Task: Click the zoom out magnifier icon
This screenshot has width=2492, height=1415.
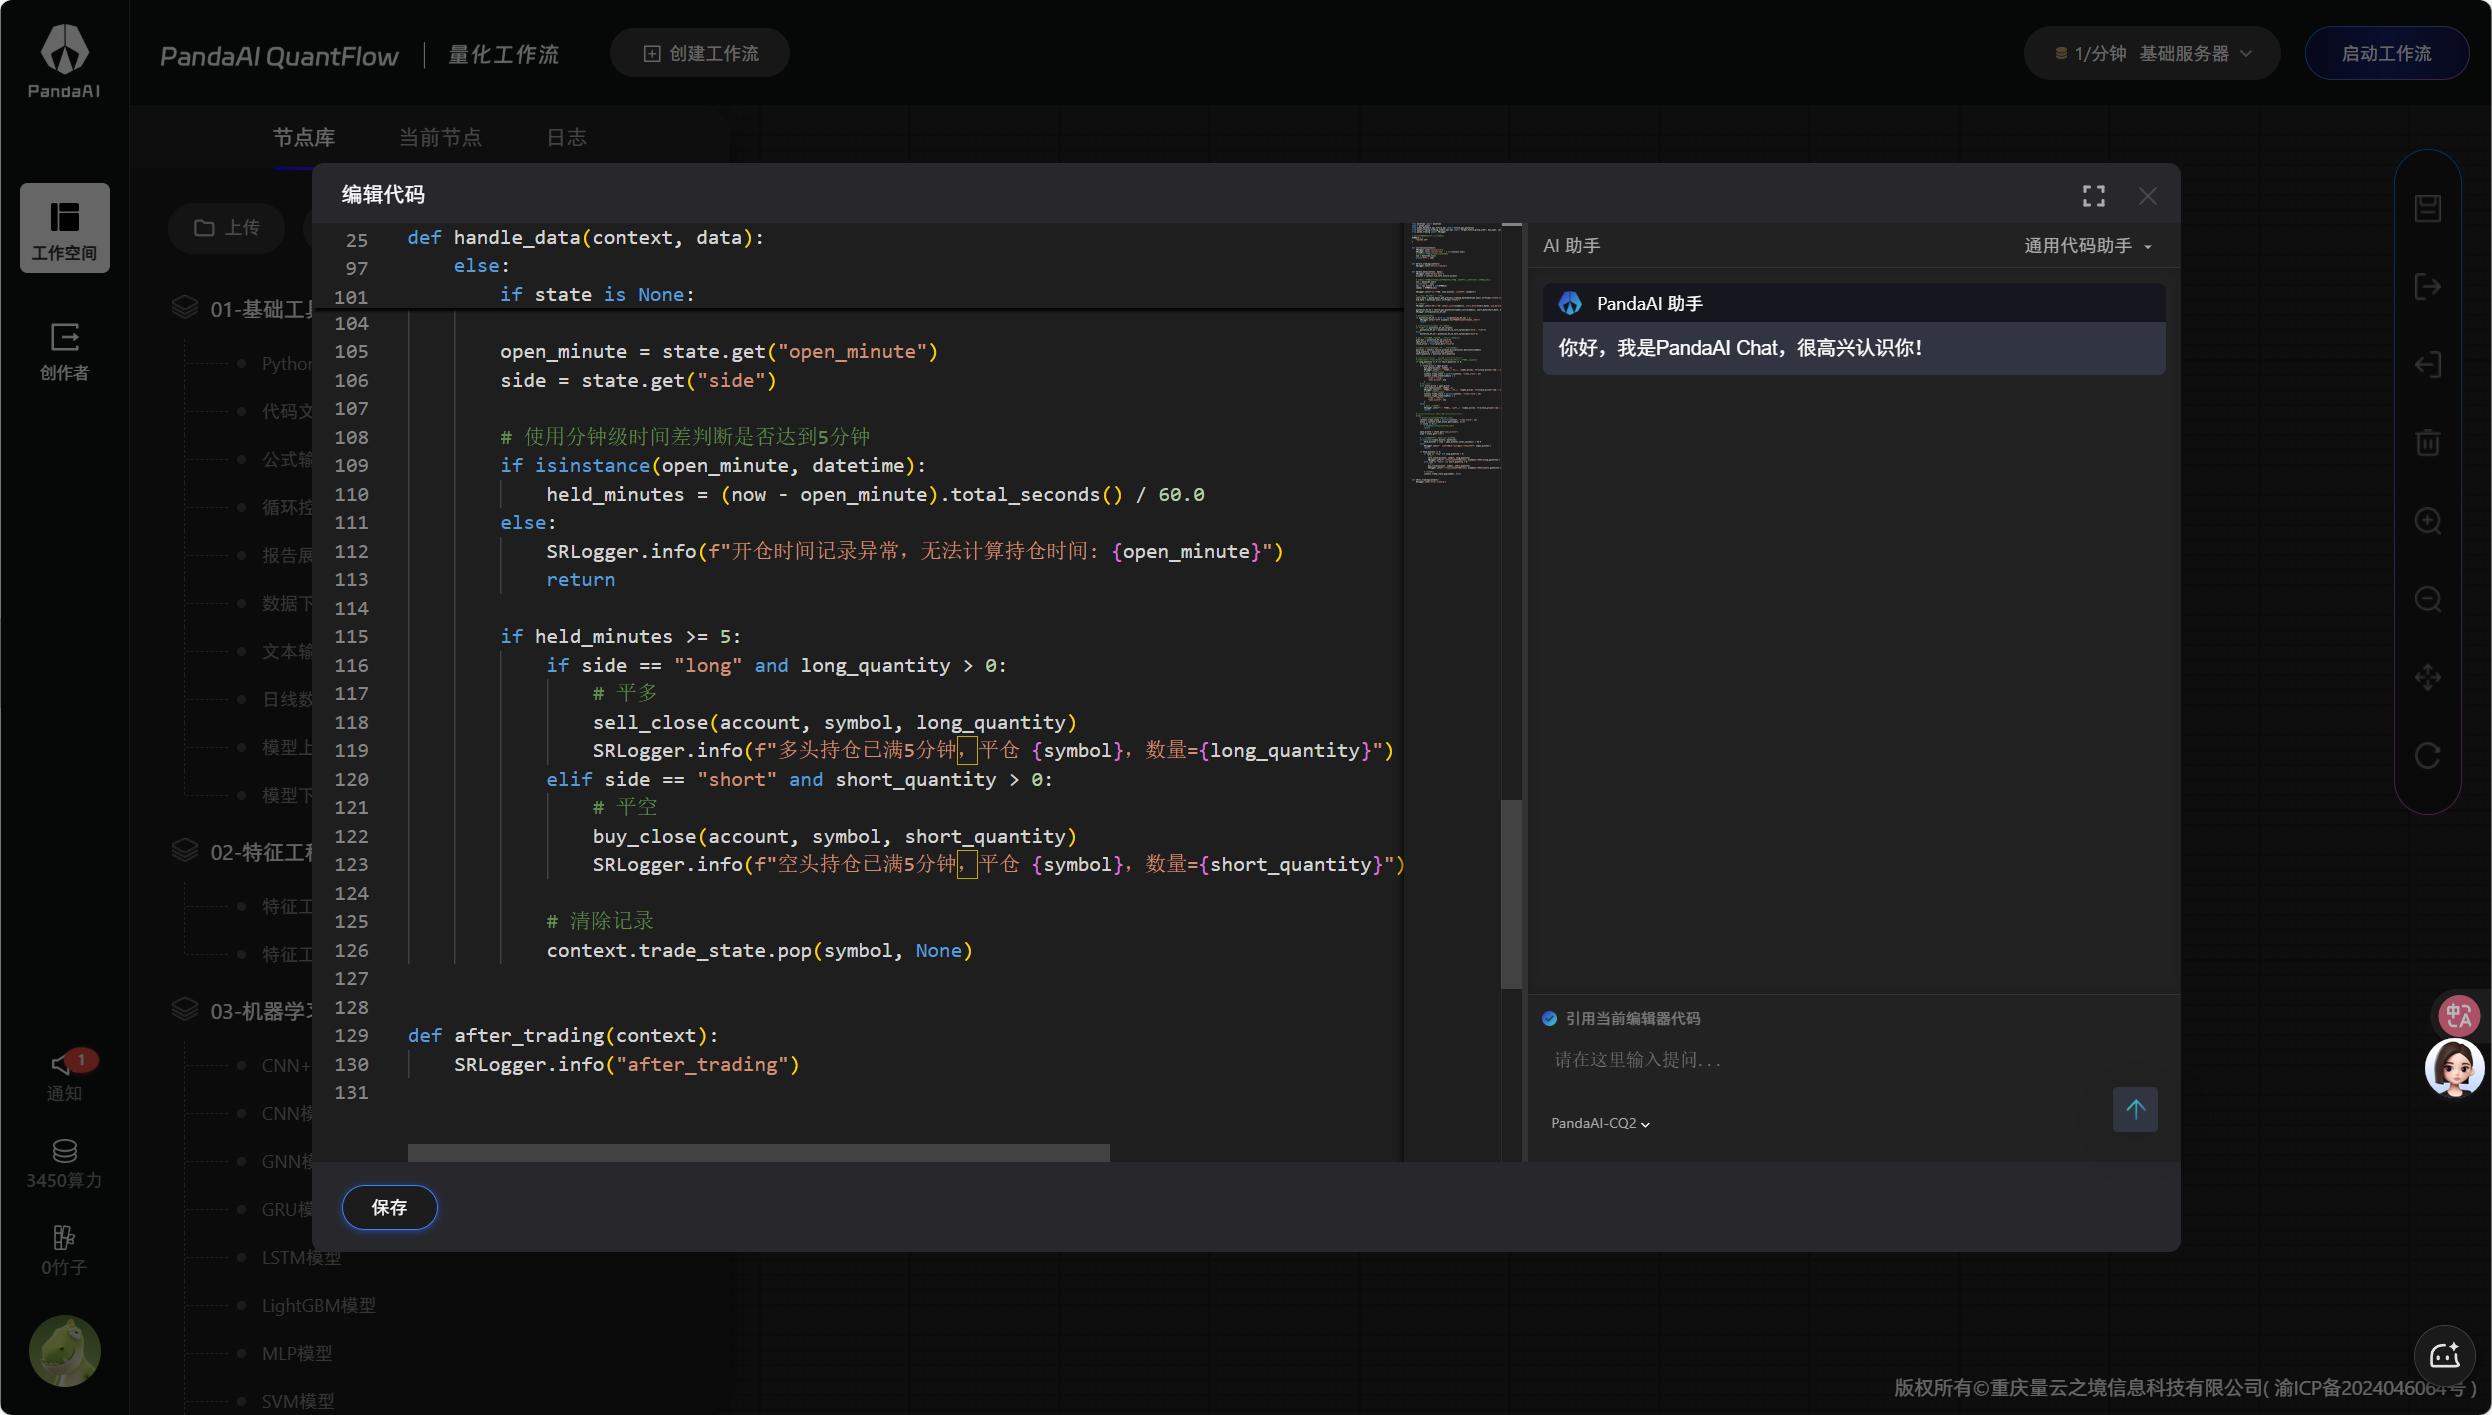Action: point(2428,599)
